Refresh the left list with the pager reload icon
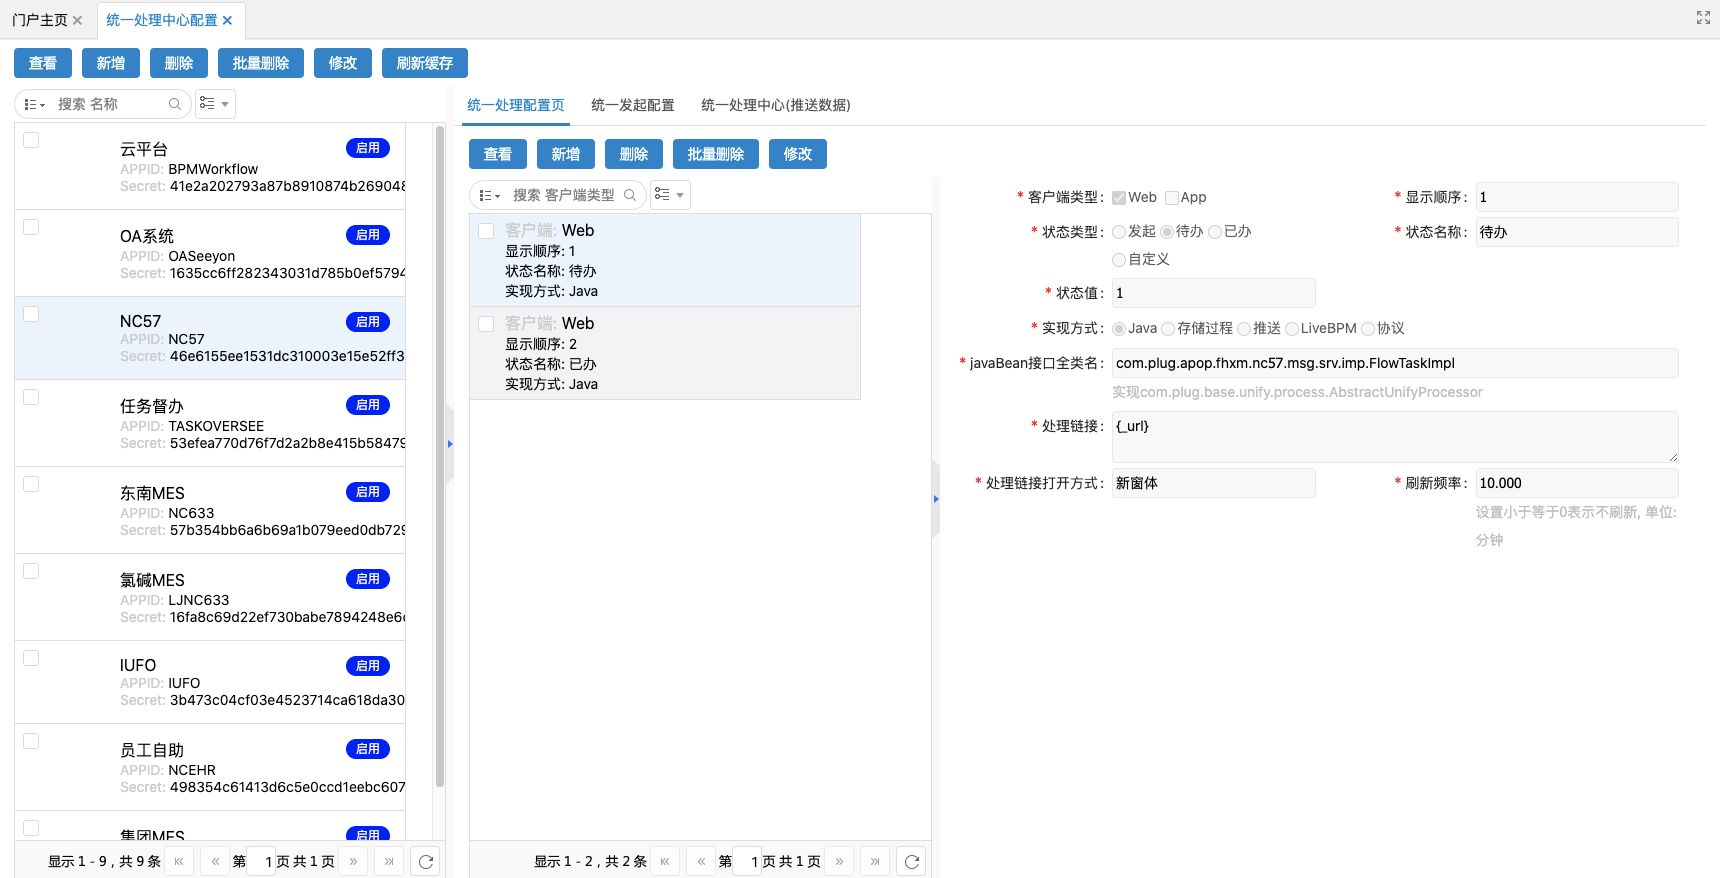1720x878 pixels. coord(426,861)
